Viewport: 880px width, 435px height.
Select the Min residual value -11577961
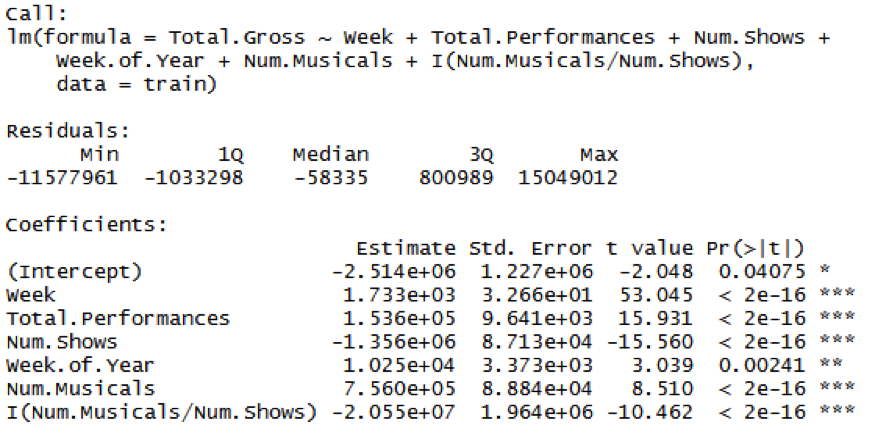(x=62, y=178)
